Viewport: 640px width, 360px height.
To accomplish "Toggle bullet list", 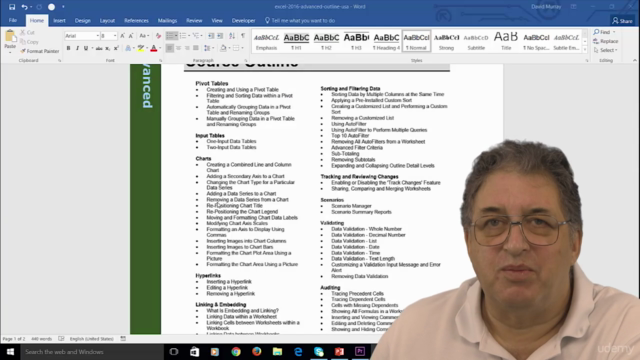I will coord(170,36).
